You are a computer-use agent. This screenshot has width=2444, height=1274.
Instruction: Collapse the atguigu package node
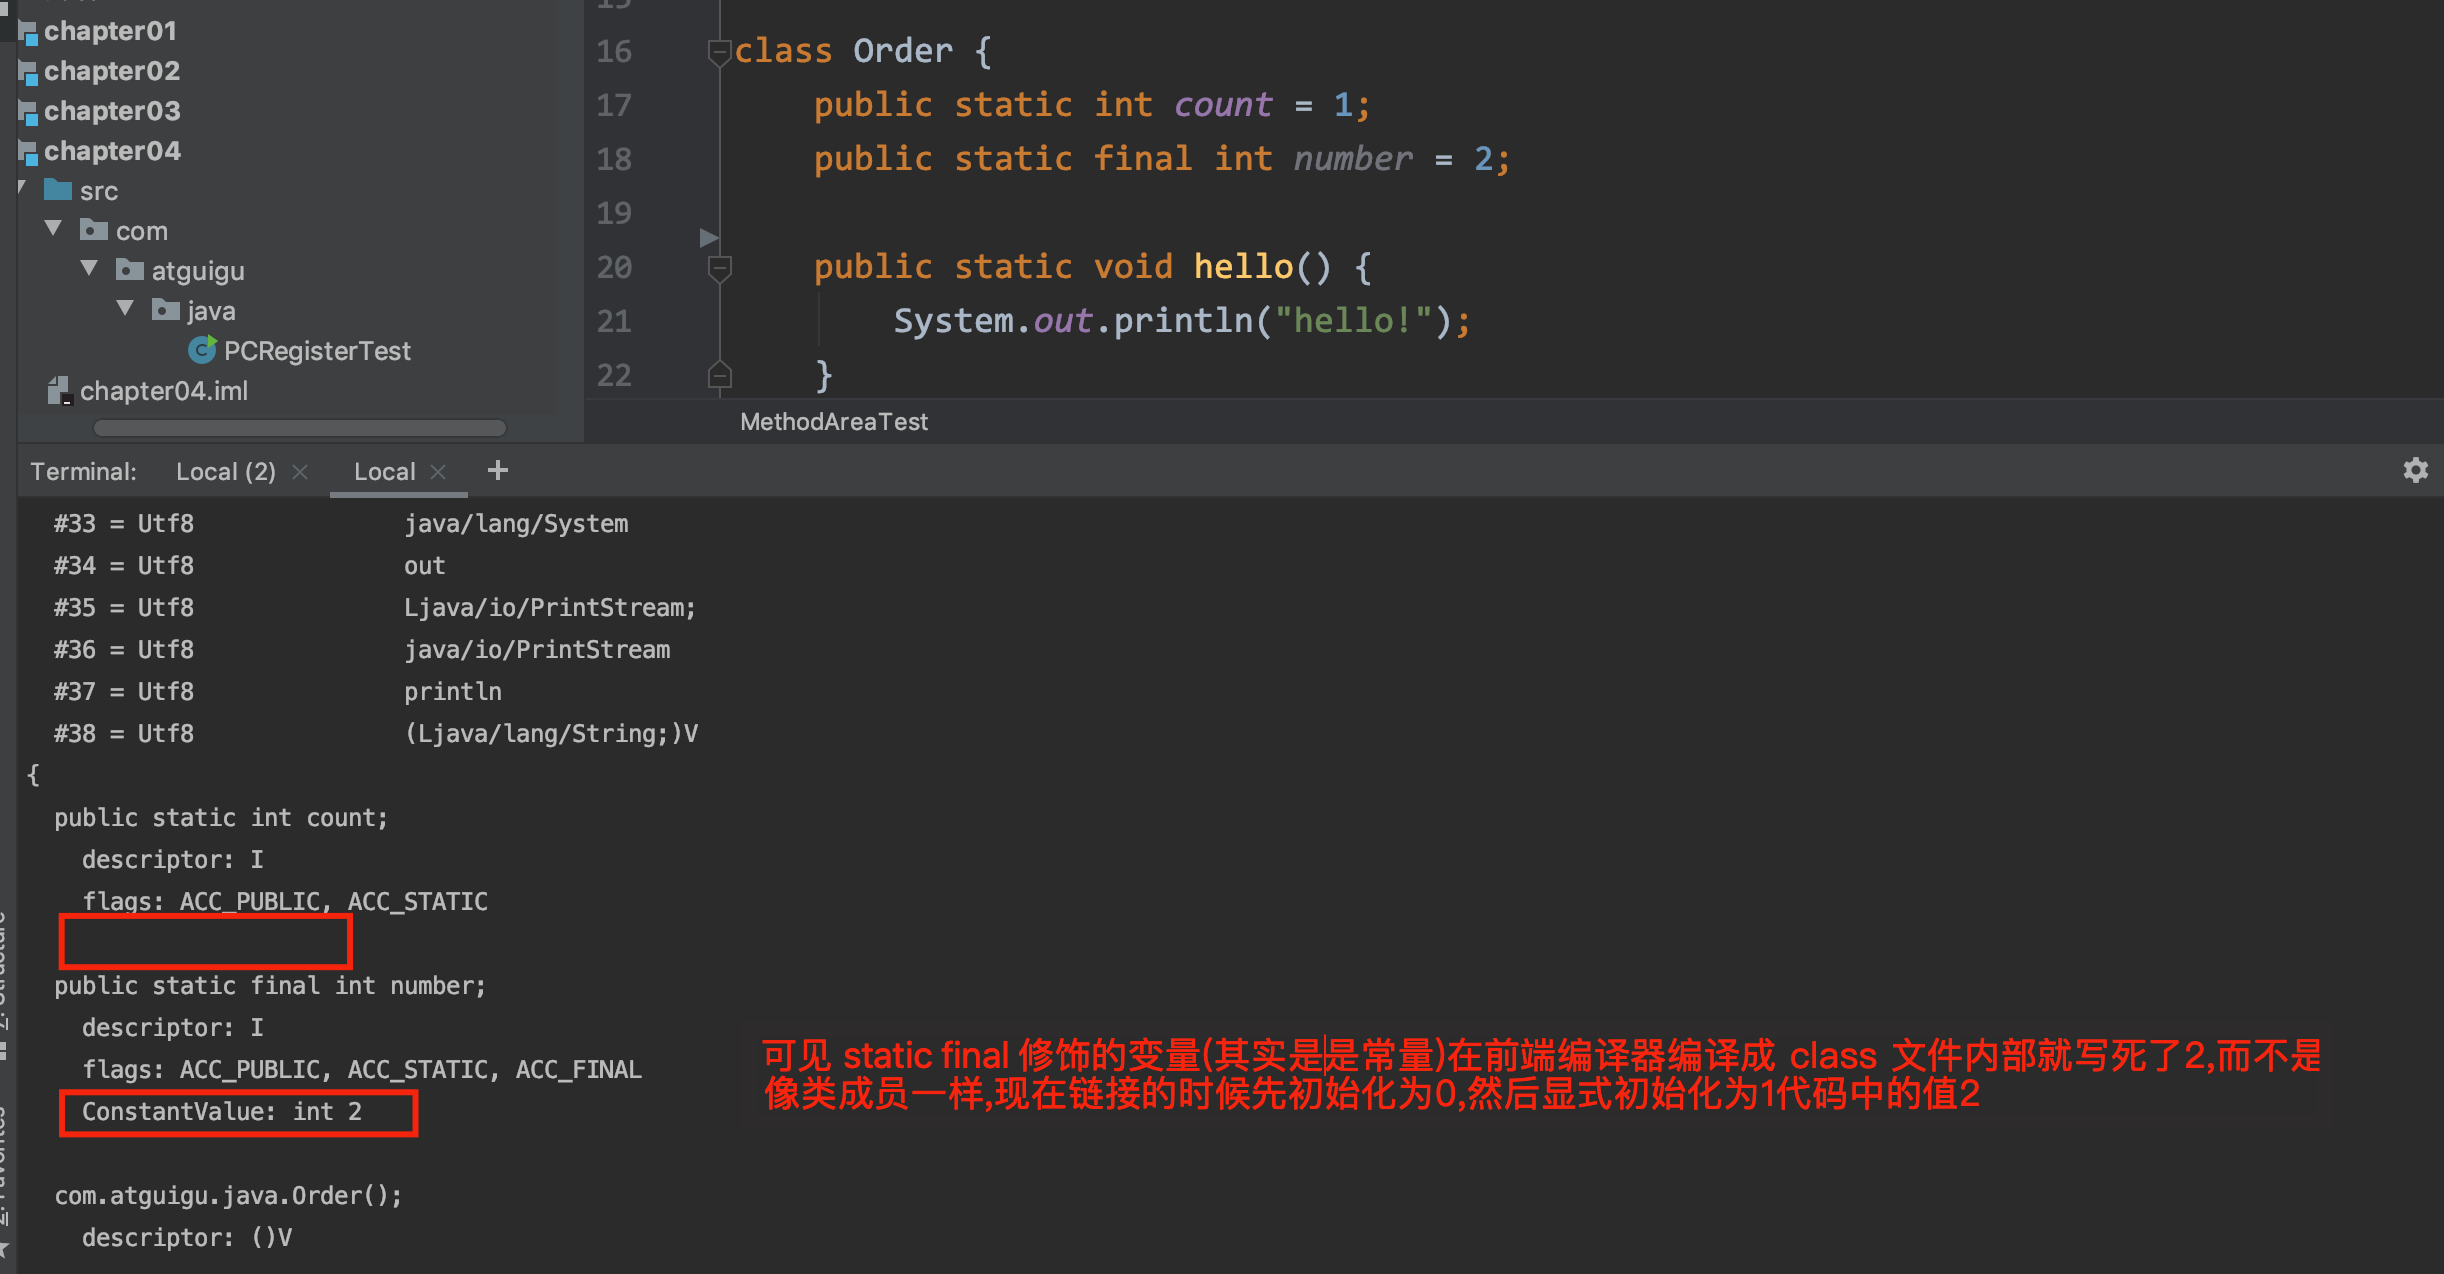(90, 269)
